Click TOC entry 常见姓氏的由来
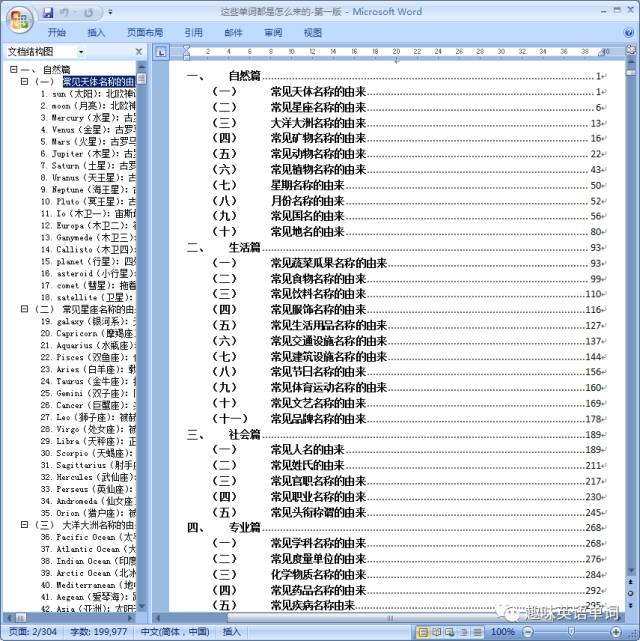Image resolution: width=640 pixels, height=641 pixels. [x=307, y=465]
